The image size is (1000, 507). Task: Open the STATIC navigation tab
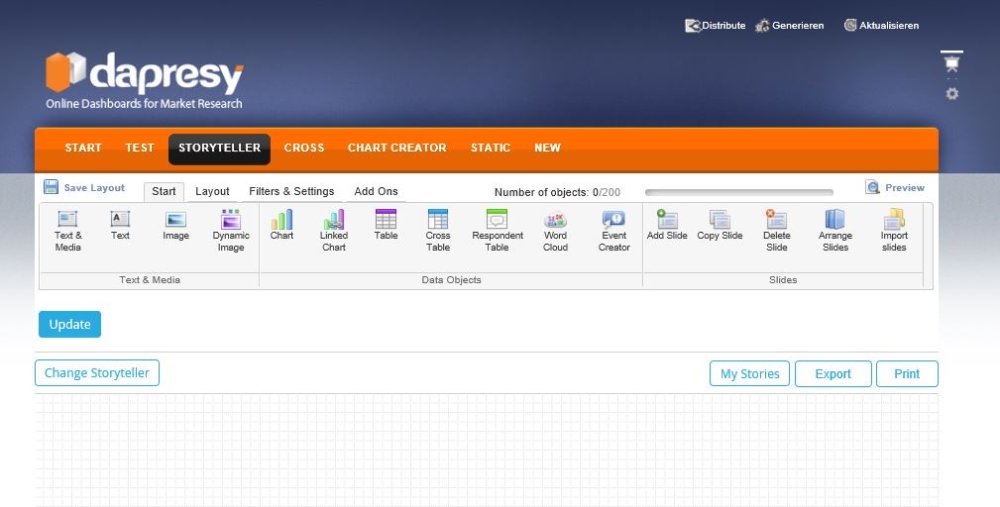(x=490, y=148)
